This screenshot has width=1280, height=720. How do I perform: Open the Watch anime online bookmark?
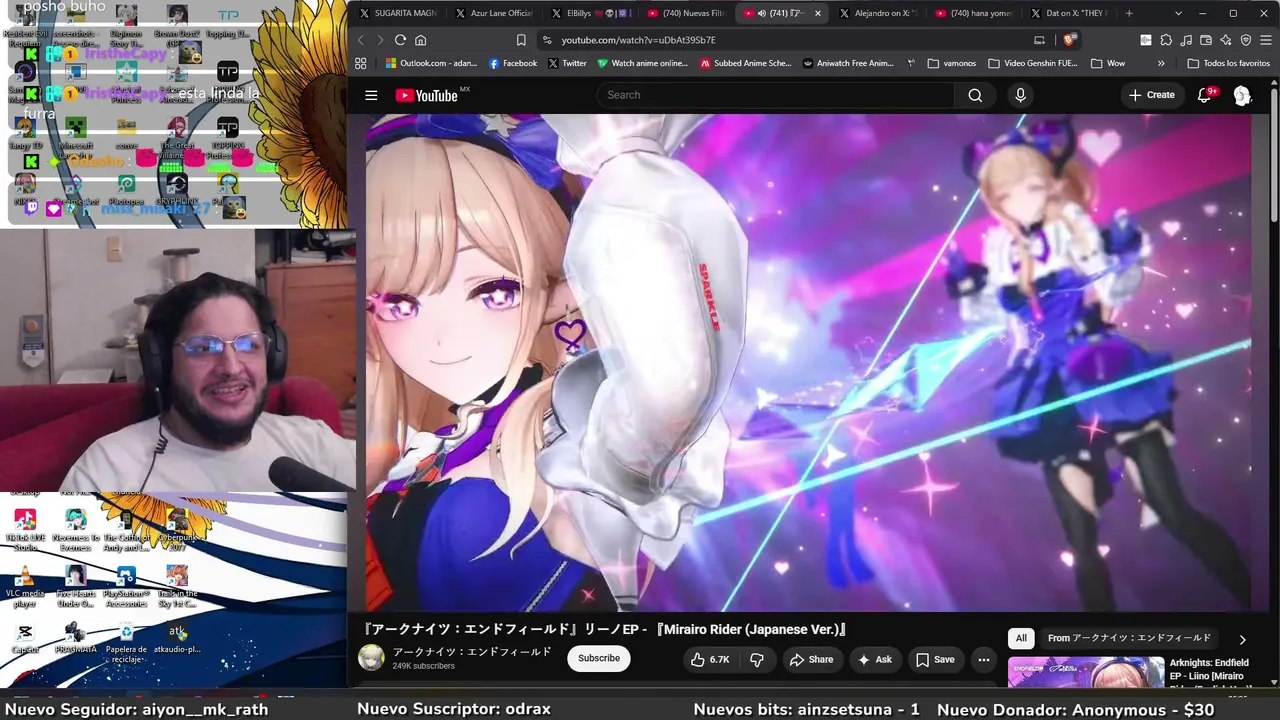[642, 63]
